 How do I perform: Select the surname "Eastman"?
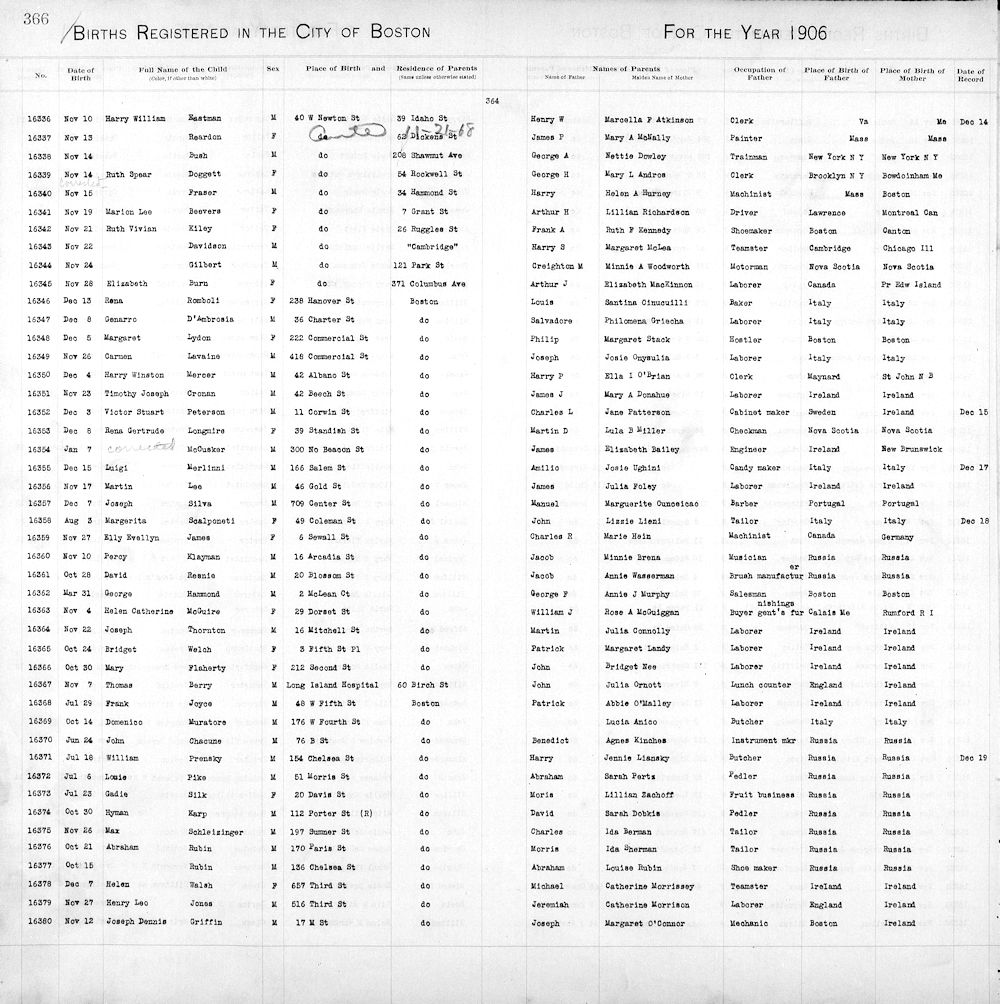point(204,118)
